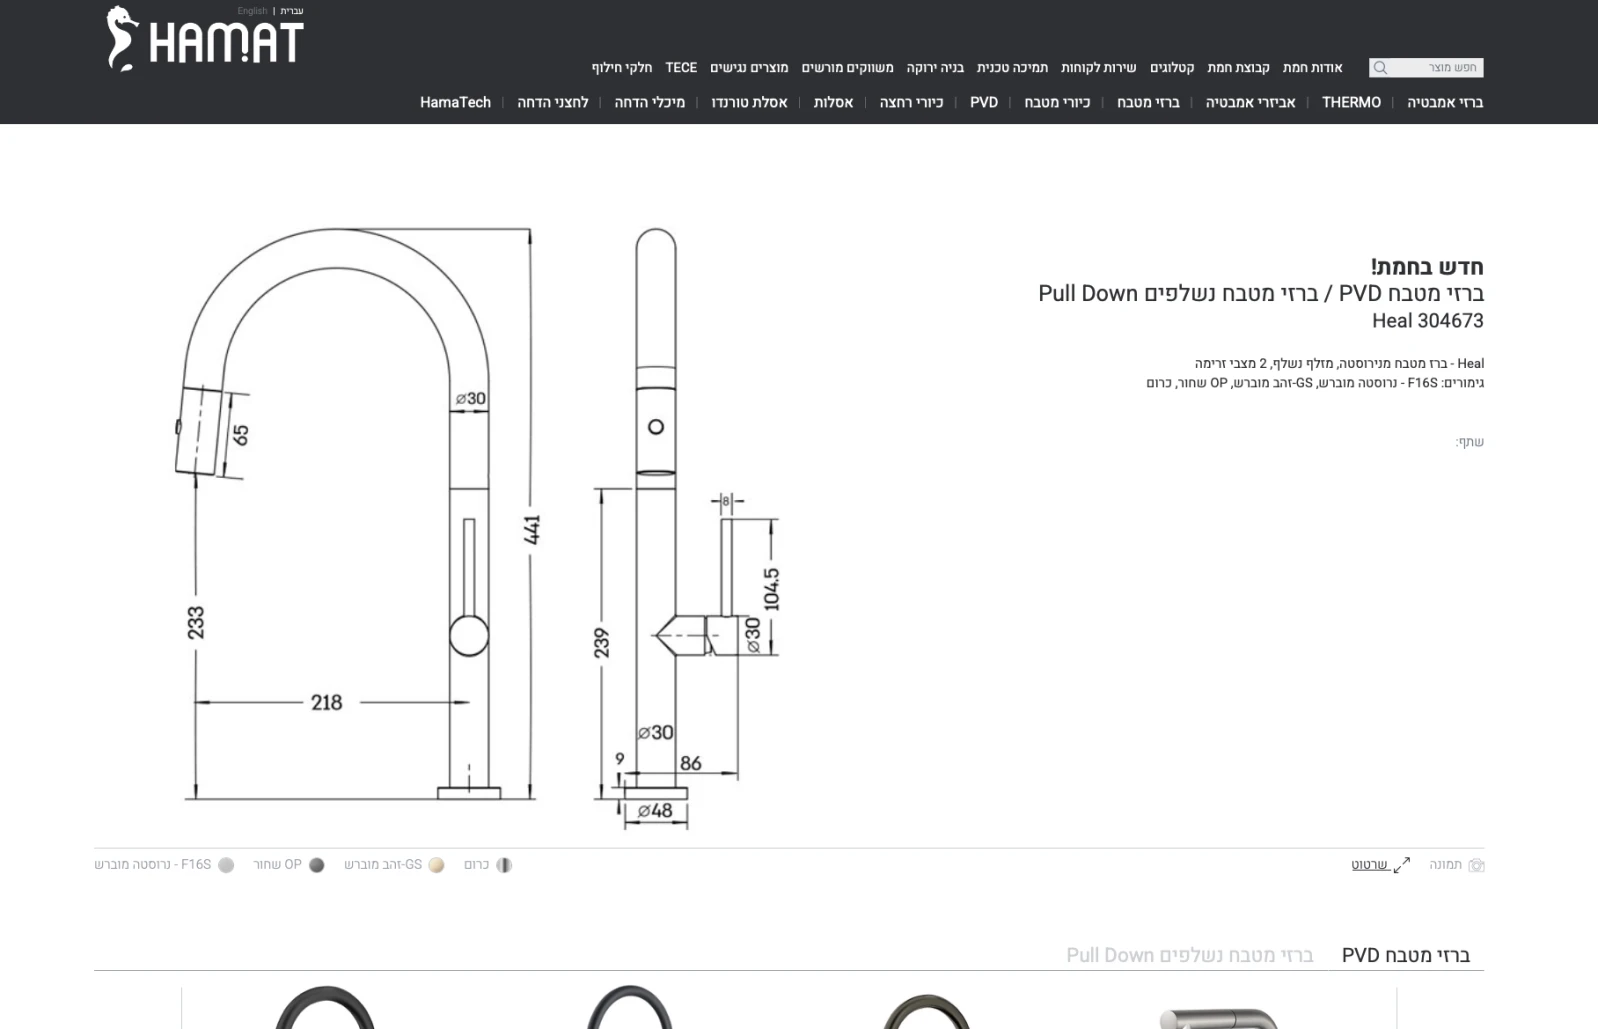
Task: Open אסלת טורנדו category
Action: (x=749, y=102)
